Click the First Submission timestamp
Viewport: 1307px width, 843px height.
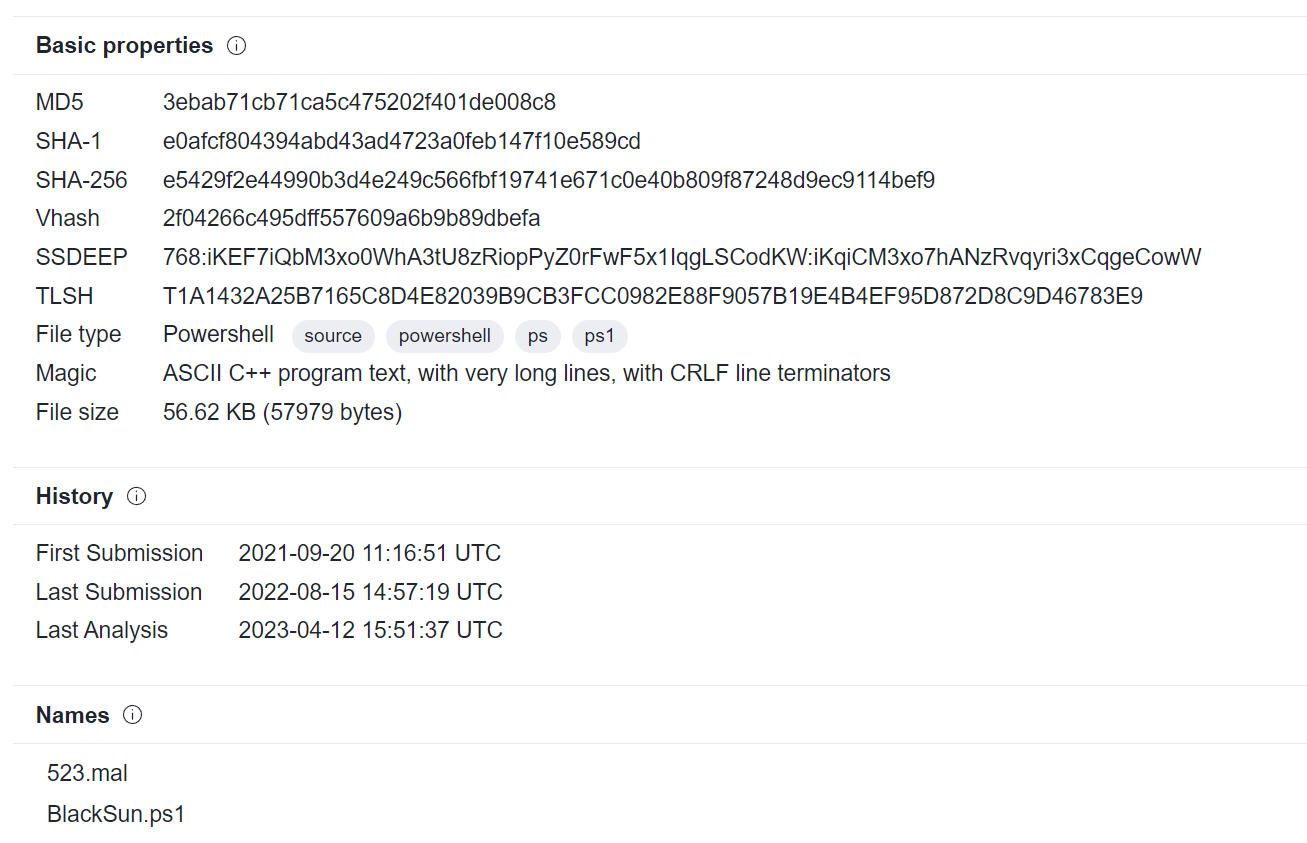(x=370, y=553)
